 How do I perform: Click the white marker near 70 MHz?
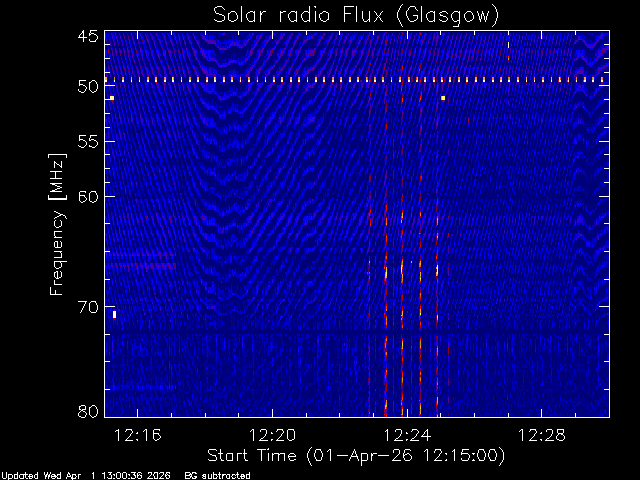[115, 315]
